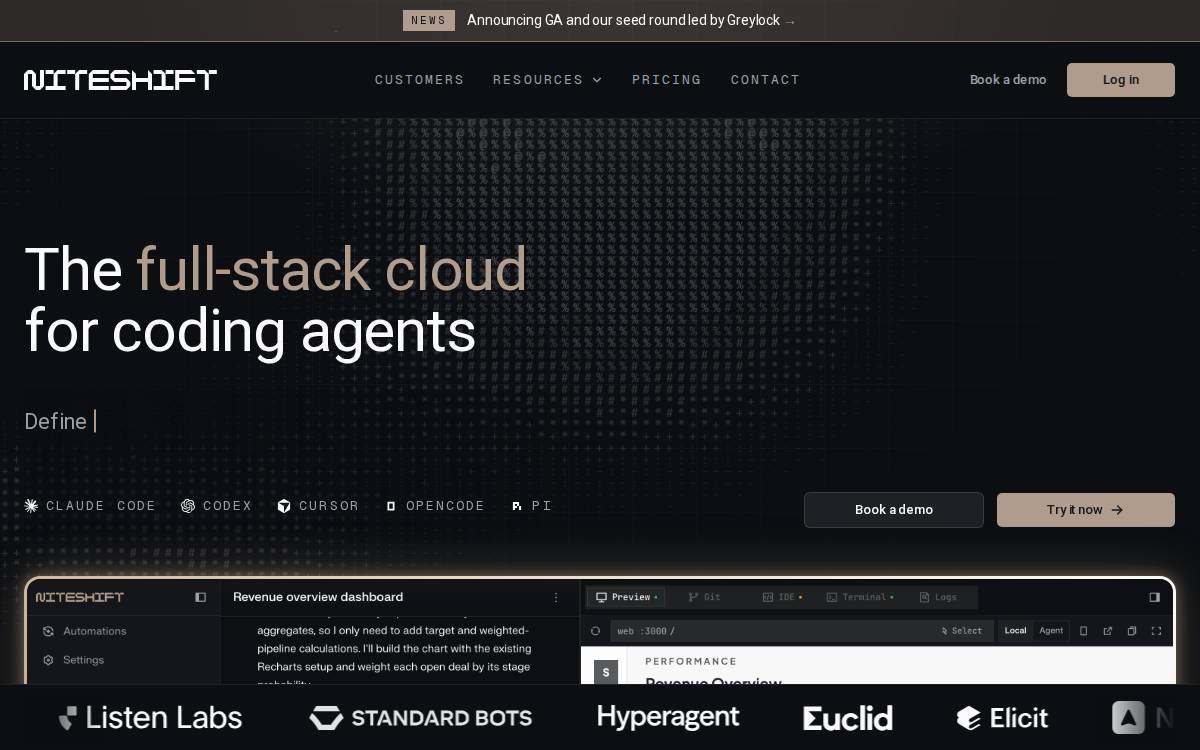Select the Local preview mode toggle
The image size is (1200, 750).
click(1015, 631)
